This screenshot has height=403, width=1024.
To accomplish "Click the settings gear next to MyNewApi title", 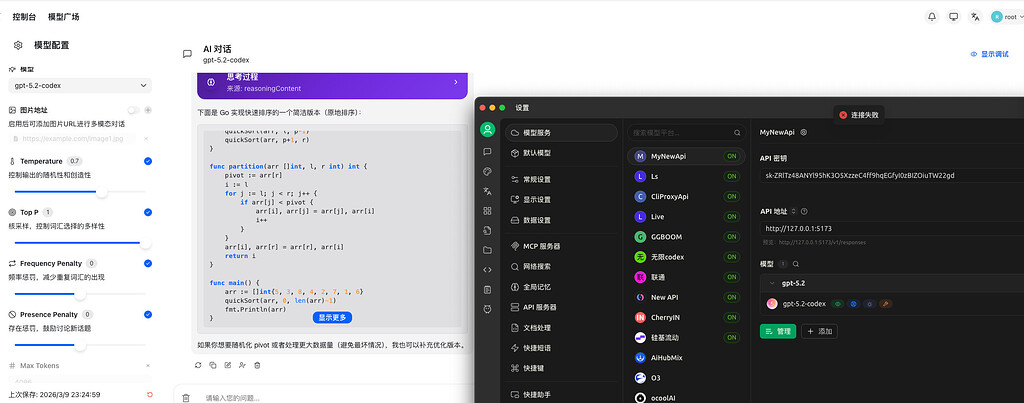I will [804, 132].
